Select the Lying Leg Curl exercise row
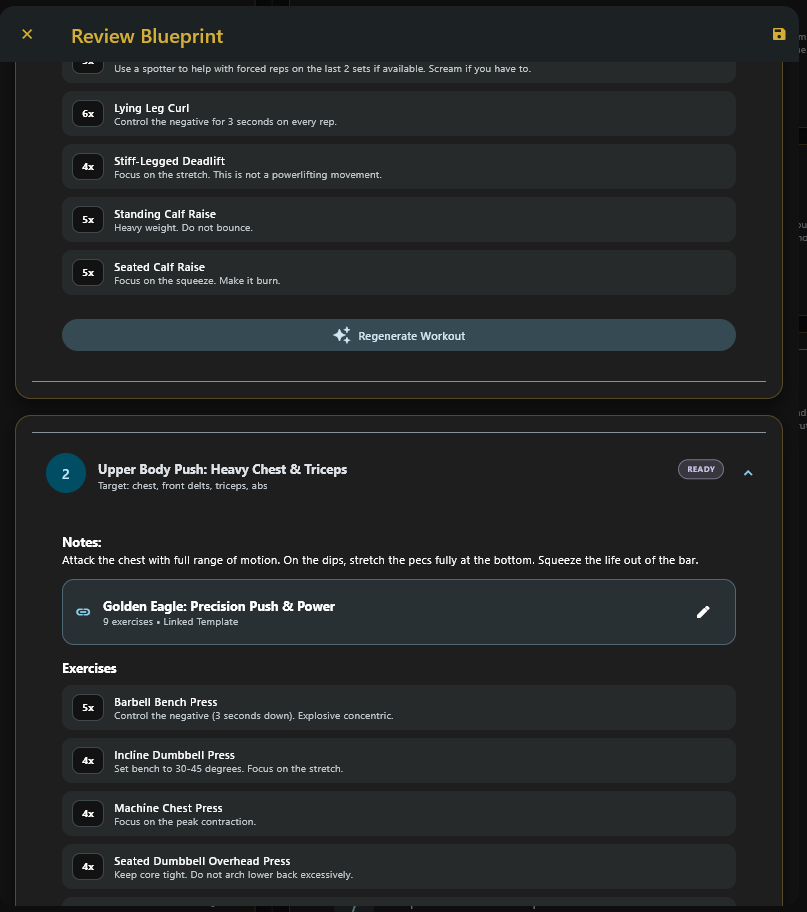Screen dimensions: 807x912 pyautogui.click(x=398, y=113)
